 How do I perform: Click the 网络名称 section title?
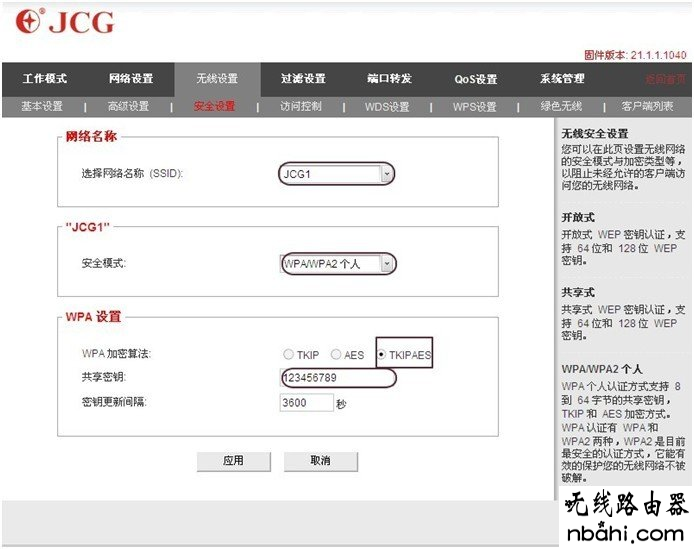click(91, 136)
